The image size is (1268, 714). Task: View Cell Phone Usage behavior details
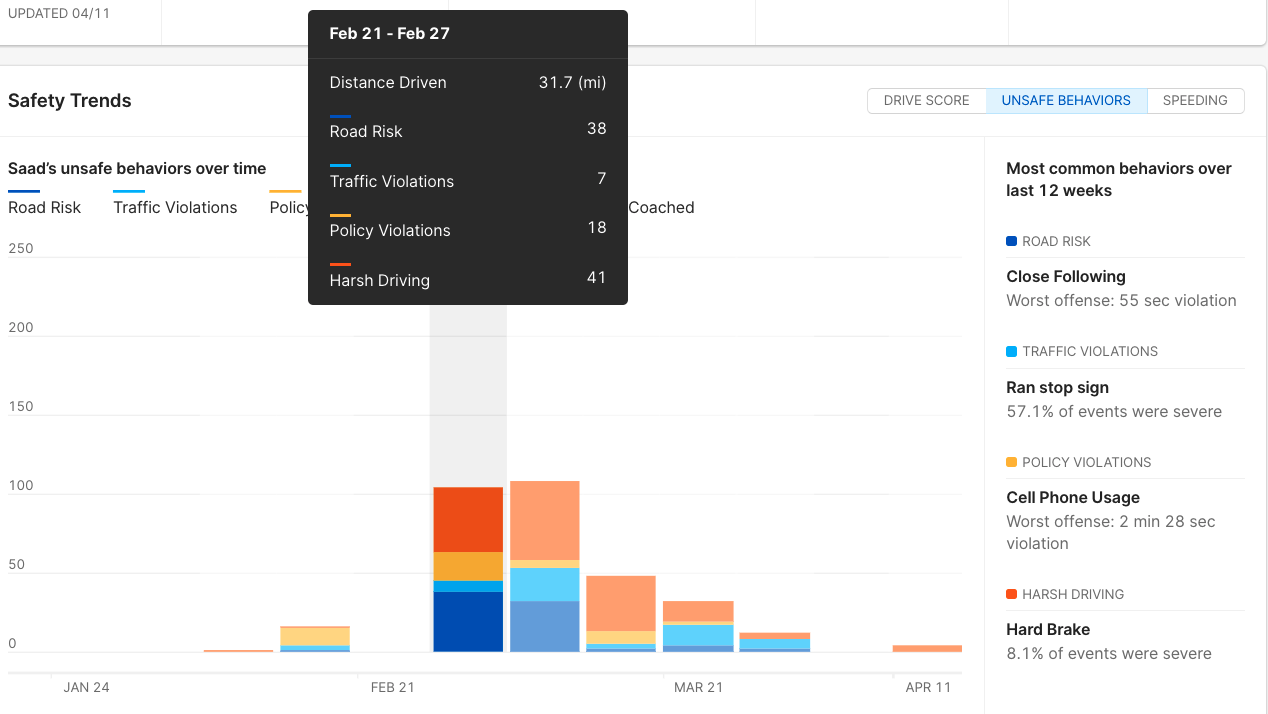pyautogui.click(x=1072, y=498)
